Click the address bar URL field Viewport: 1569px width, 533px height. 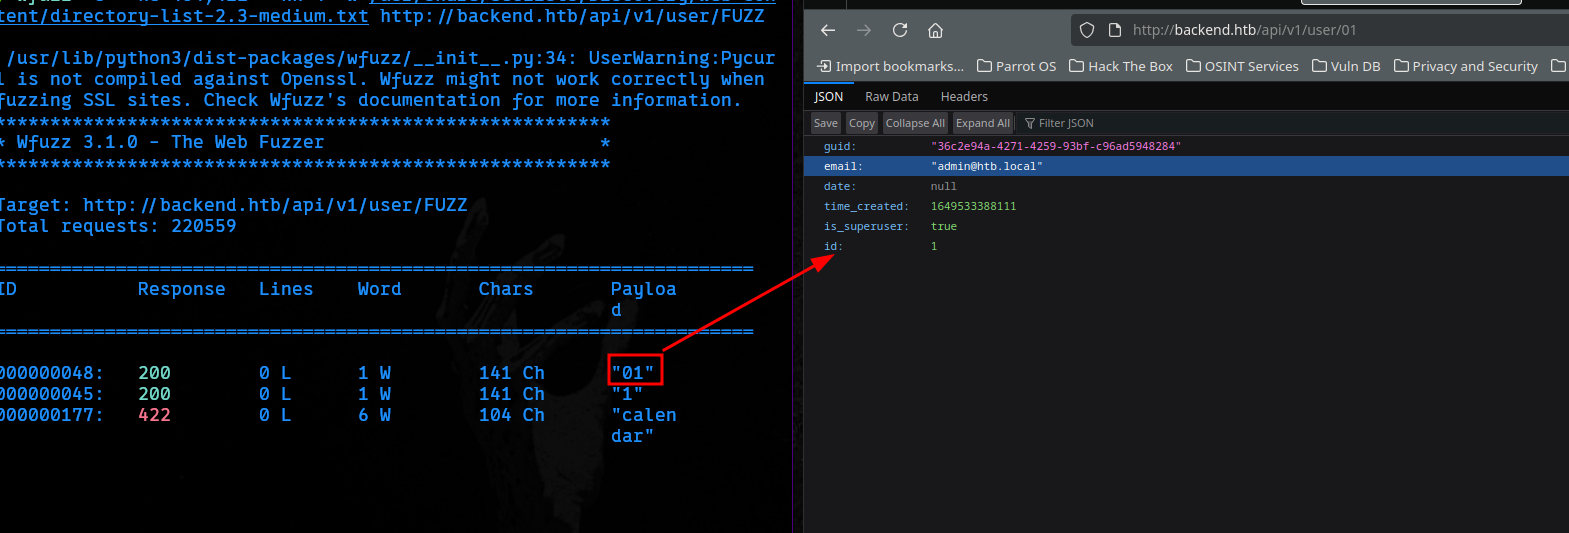coord(1300,30)
